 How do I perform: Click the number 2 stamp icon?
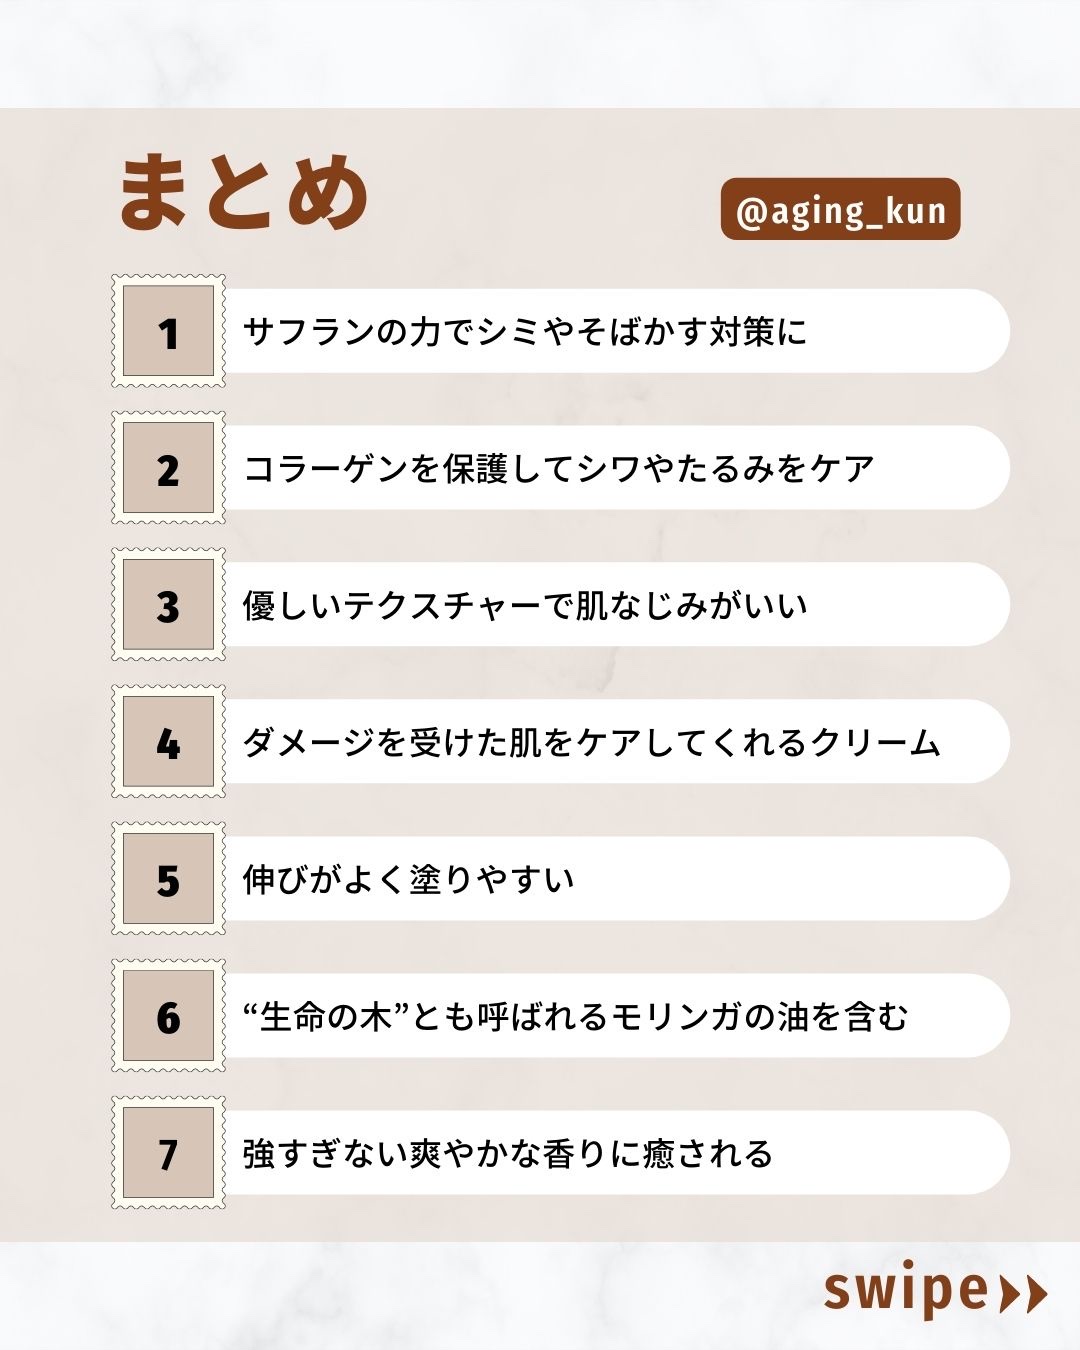(168, 468)
